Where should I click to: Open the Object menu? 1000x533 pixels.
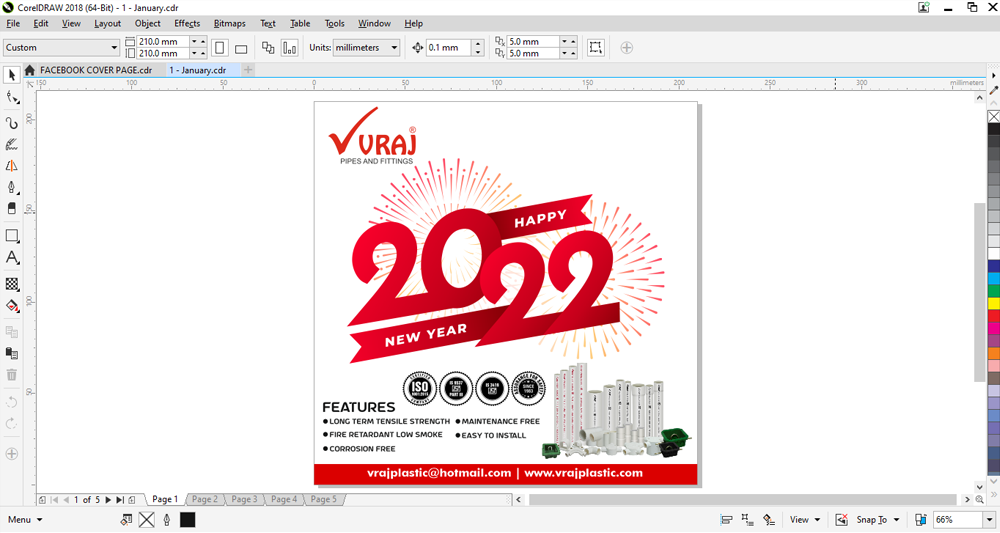pos(147,24)
